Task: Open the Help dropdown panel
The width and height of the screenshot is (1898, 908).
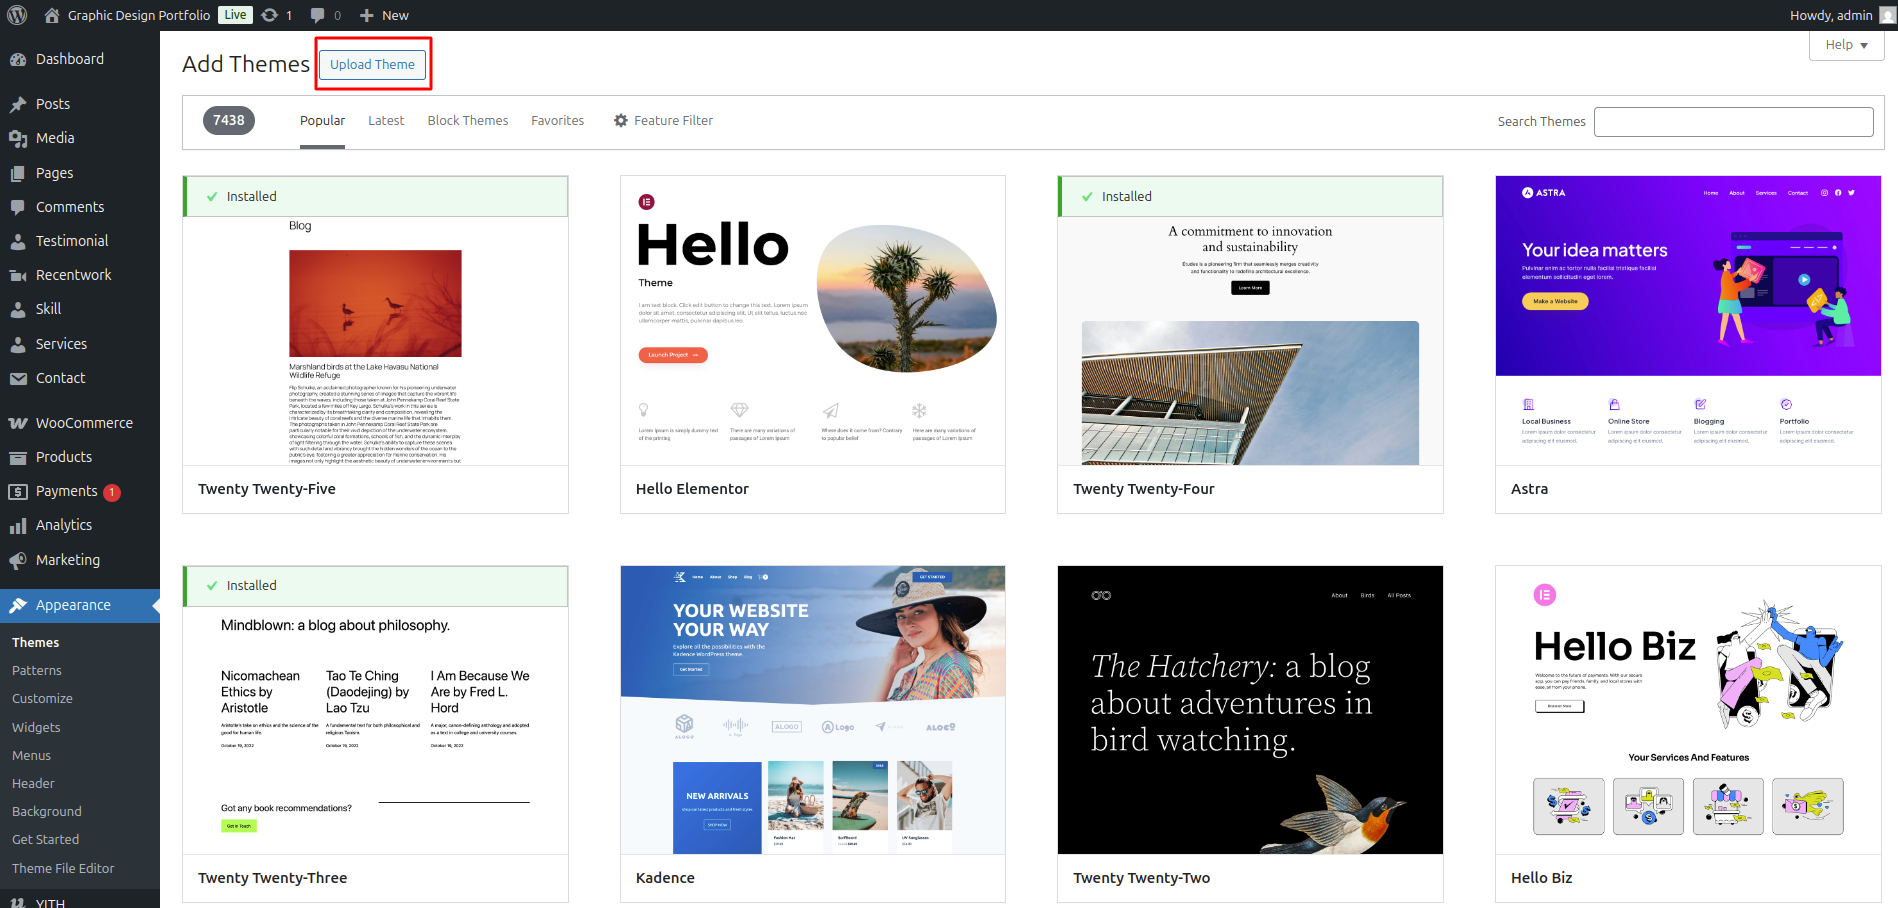Action: click(1845, 44)
